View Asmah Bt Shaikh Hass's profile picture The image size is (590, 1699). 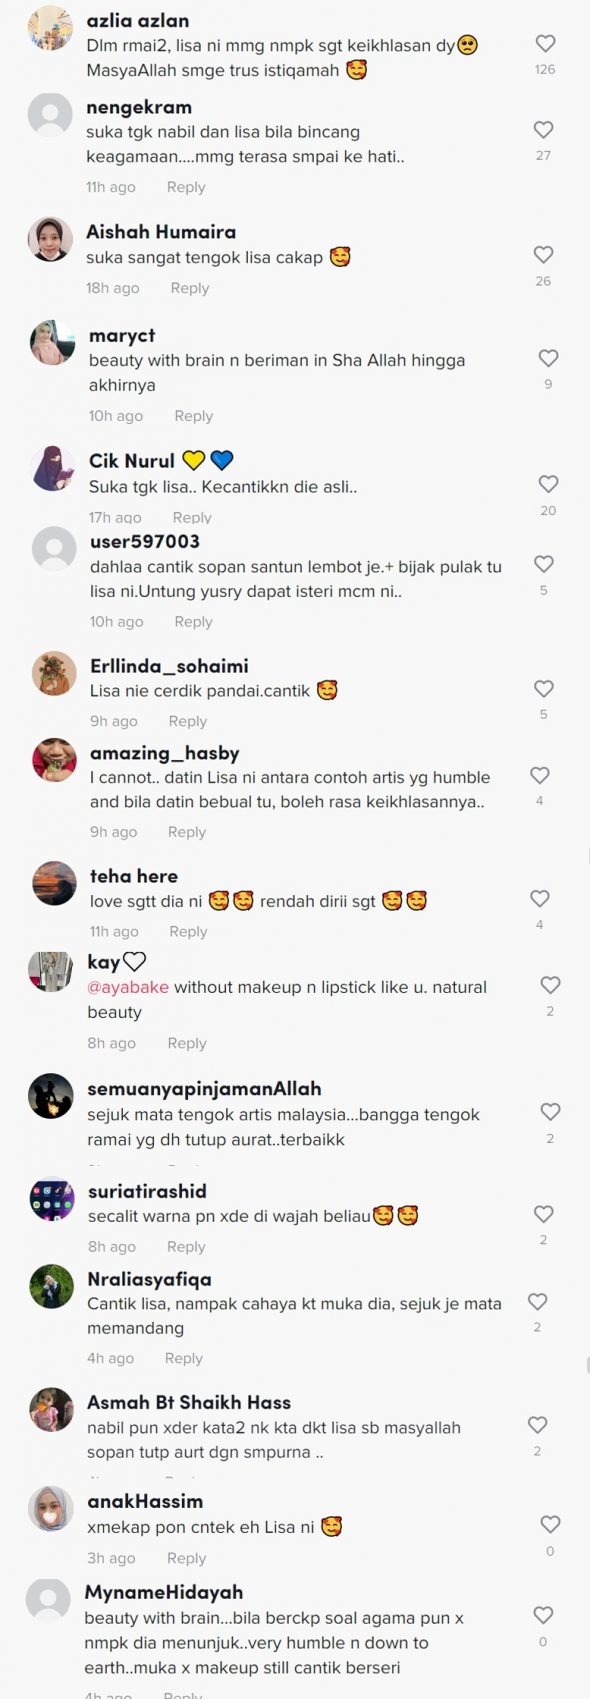[51, 1410]
